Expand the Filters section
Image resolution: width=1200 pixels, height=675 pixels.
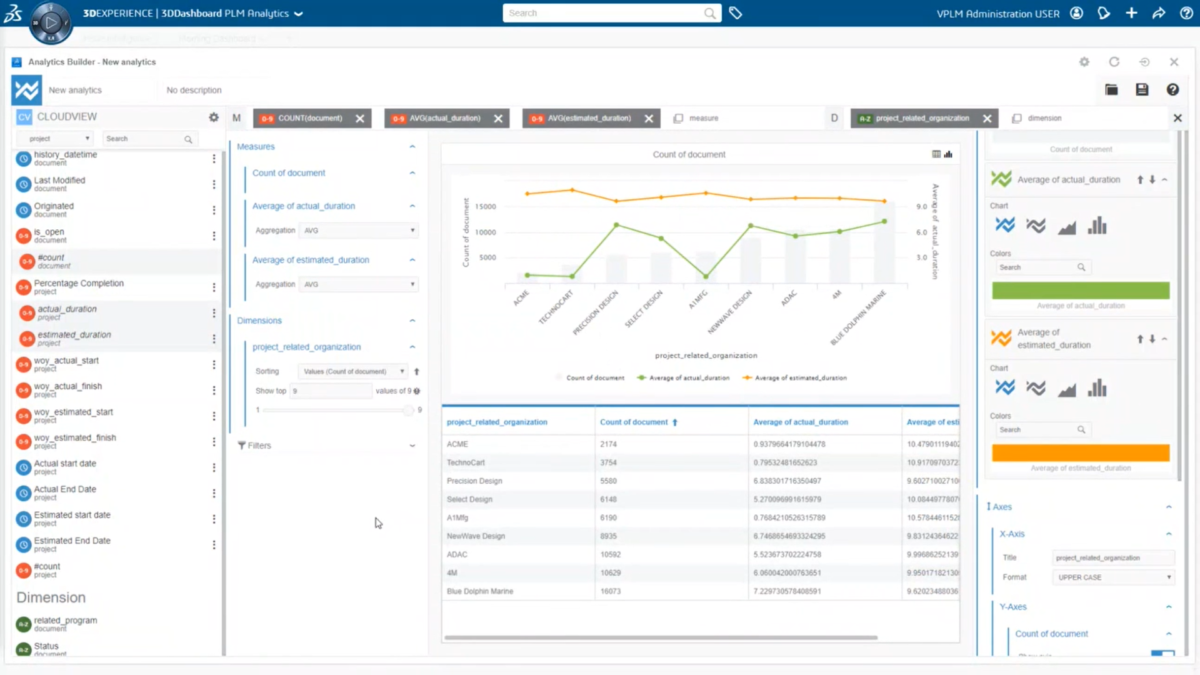412,446
